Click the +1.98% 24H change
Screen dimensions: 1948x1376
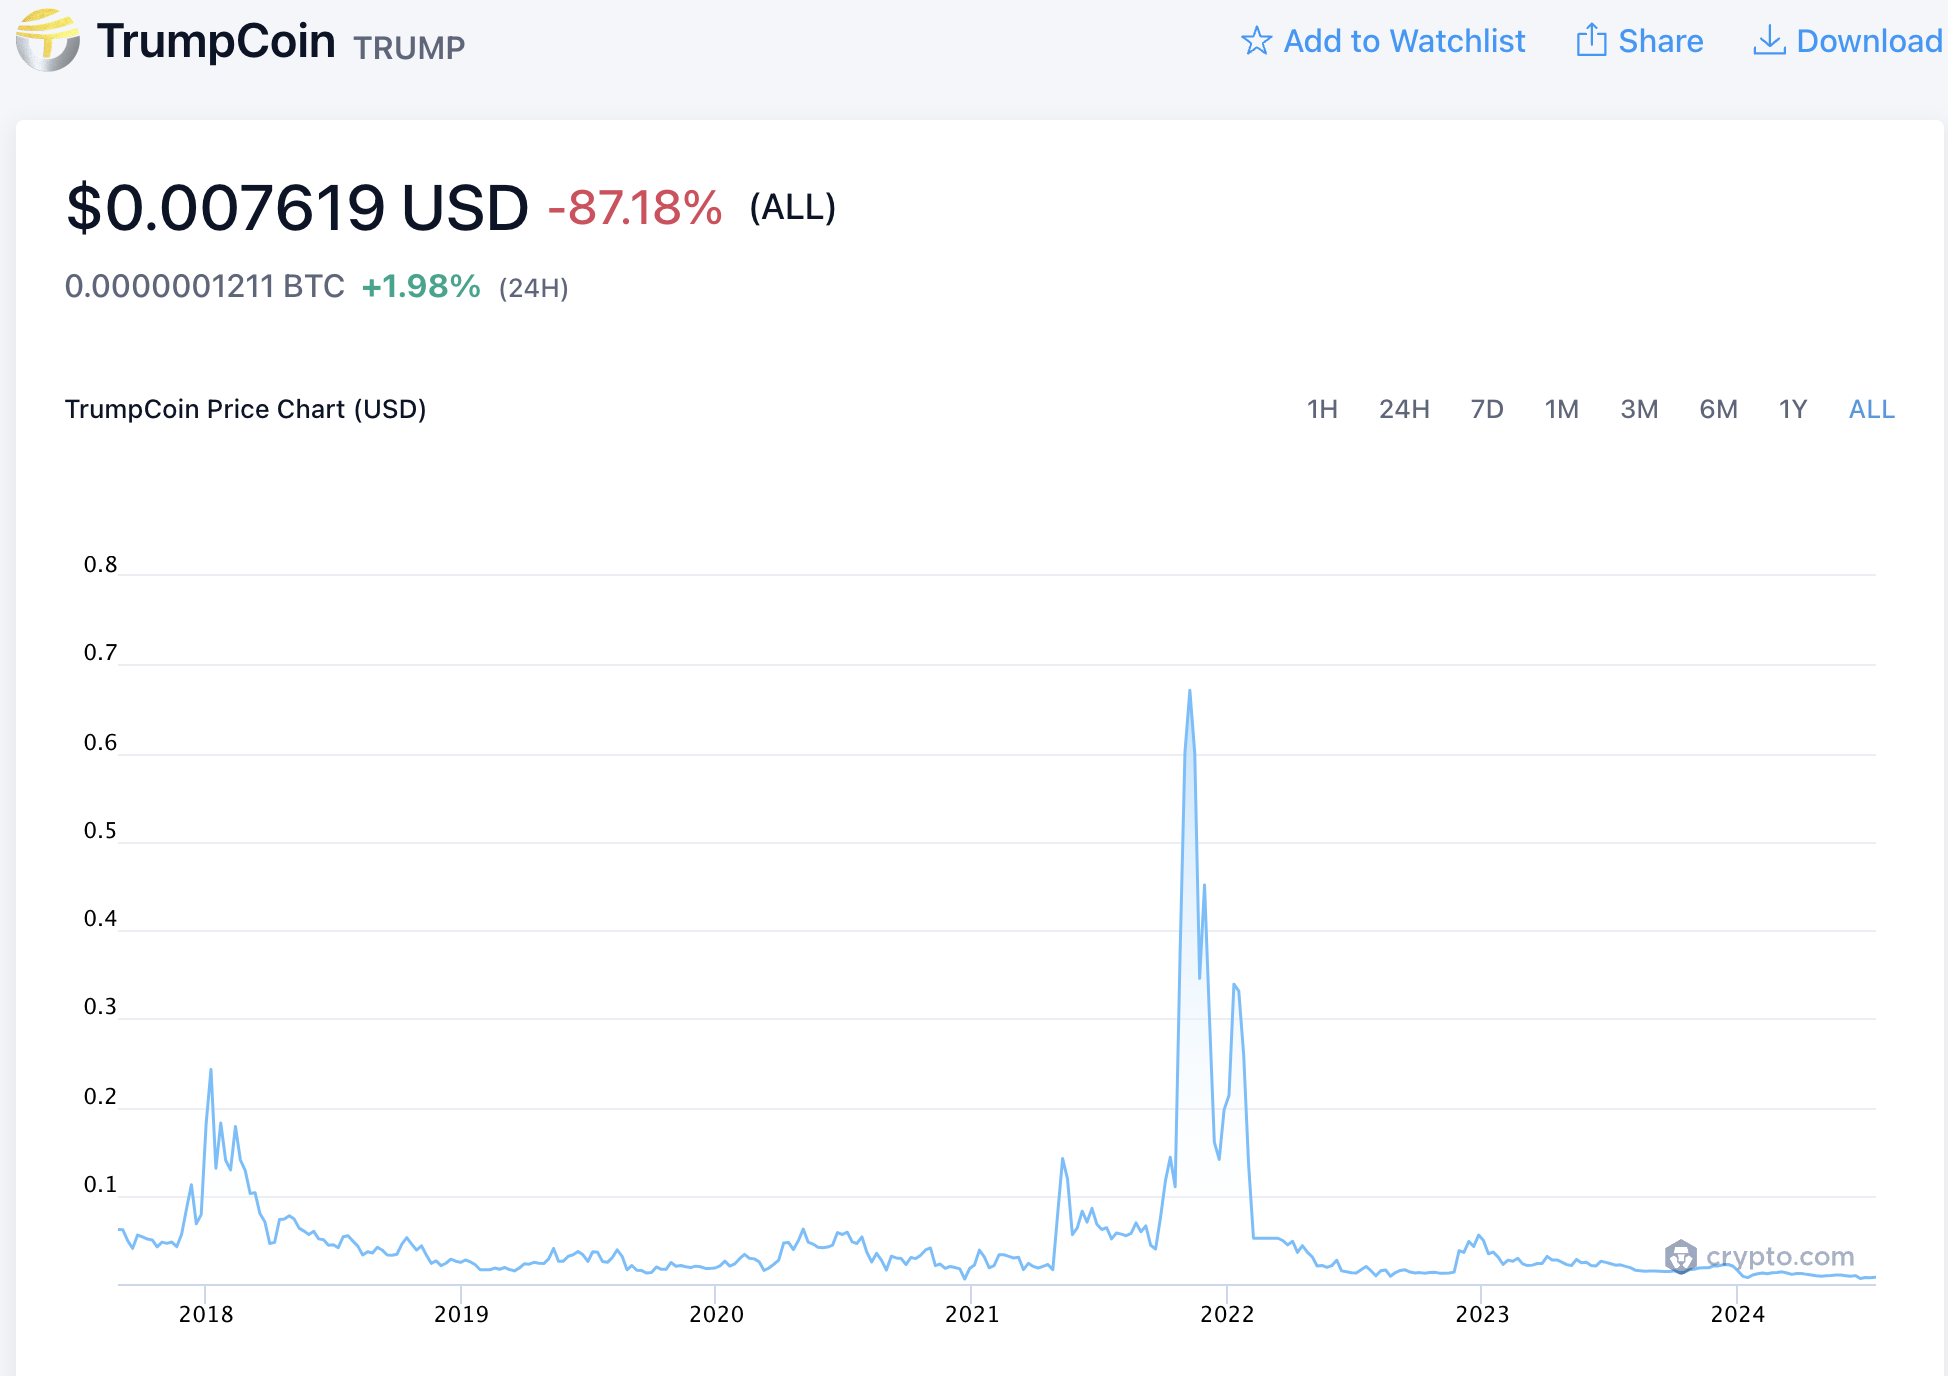(421, 287)
